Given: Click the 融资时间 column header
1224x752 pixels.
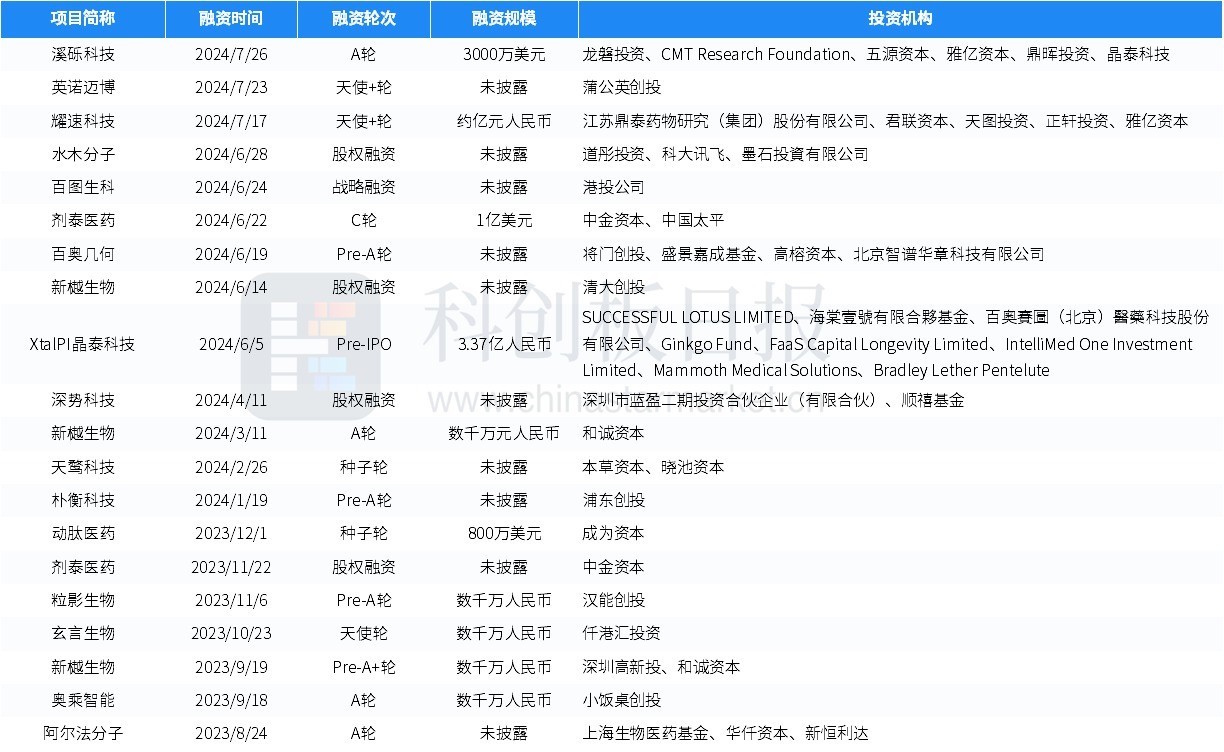Looking at the screenshot, I should click(231, 19).
